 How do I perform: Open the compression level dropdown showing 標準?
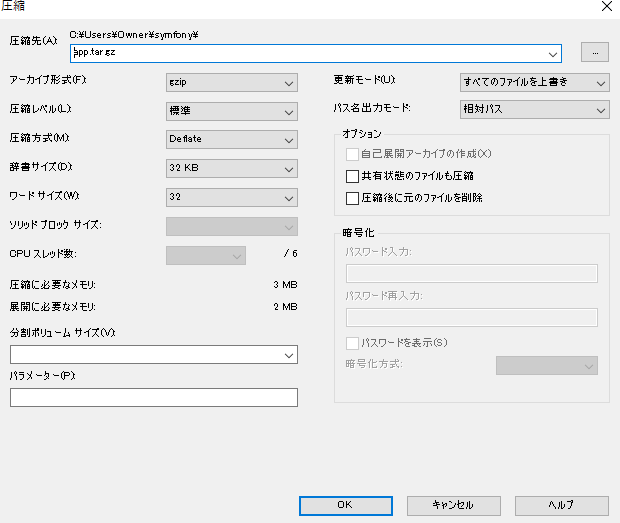[232, 111]
